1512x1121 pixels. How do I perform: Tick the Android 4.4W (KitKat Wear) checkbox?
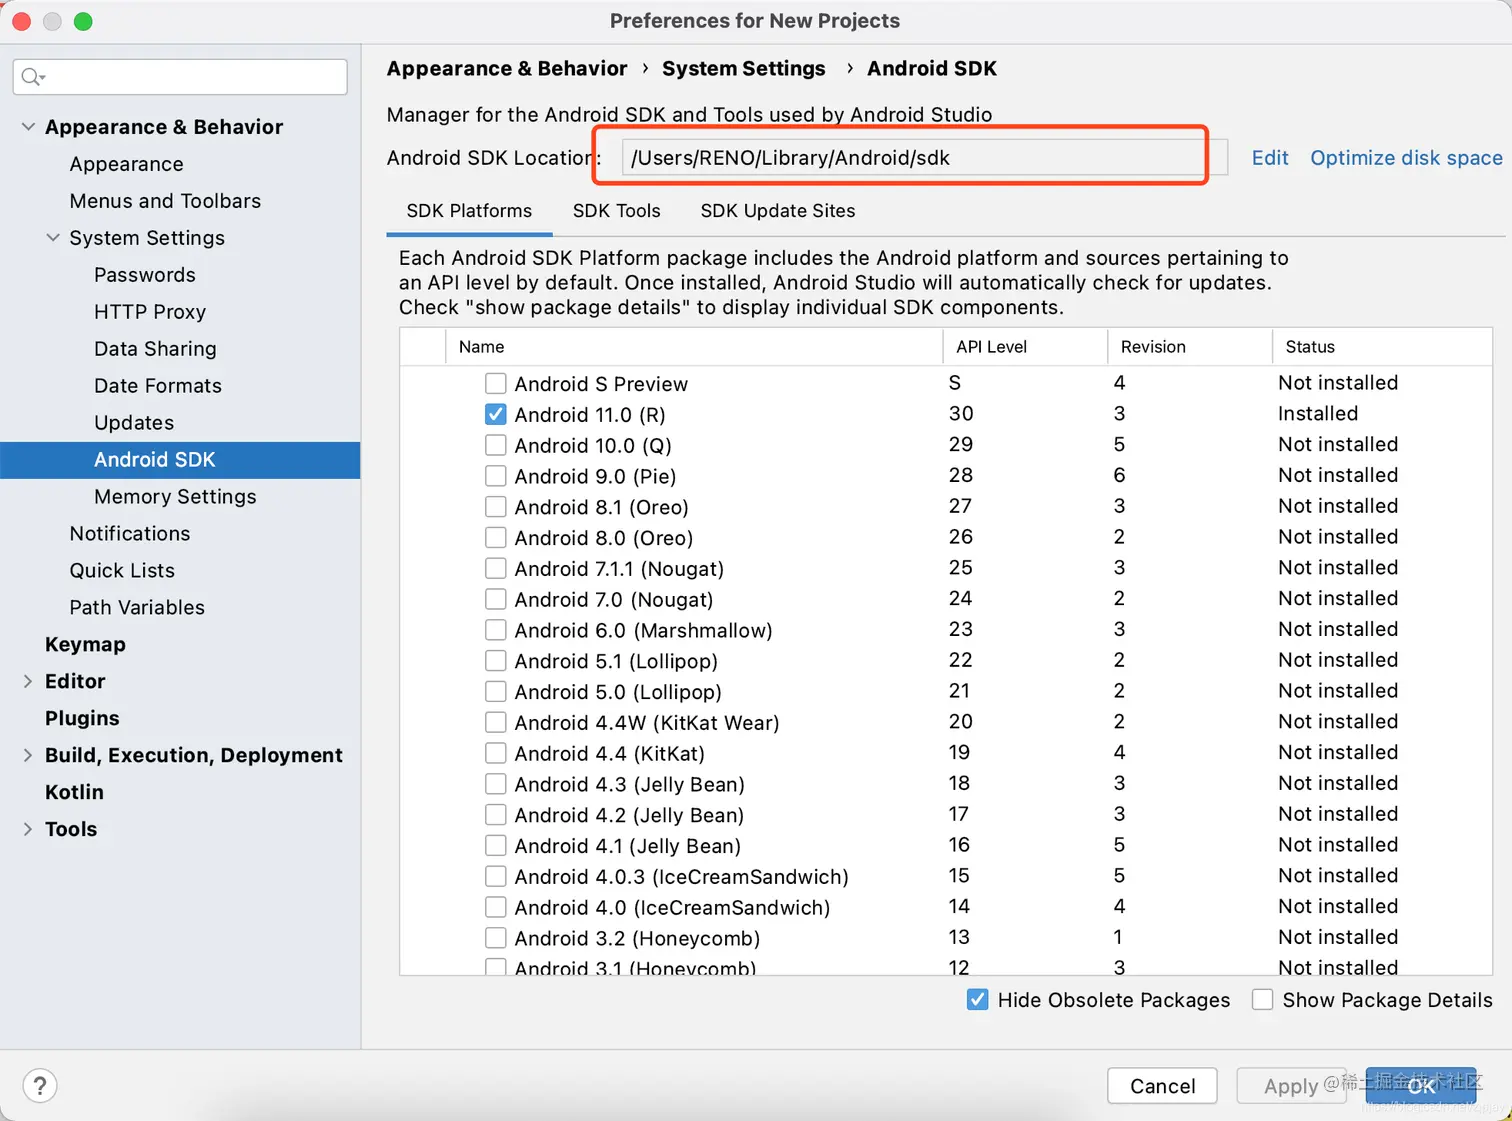pos(495,723)
